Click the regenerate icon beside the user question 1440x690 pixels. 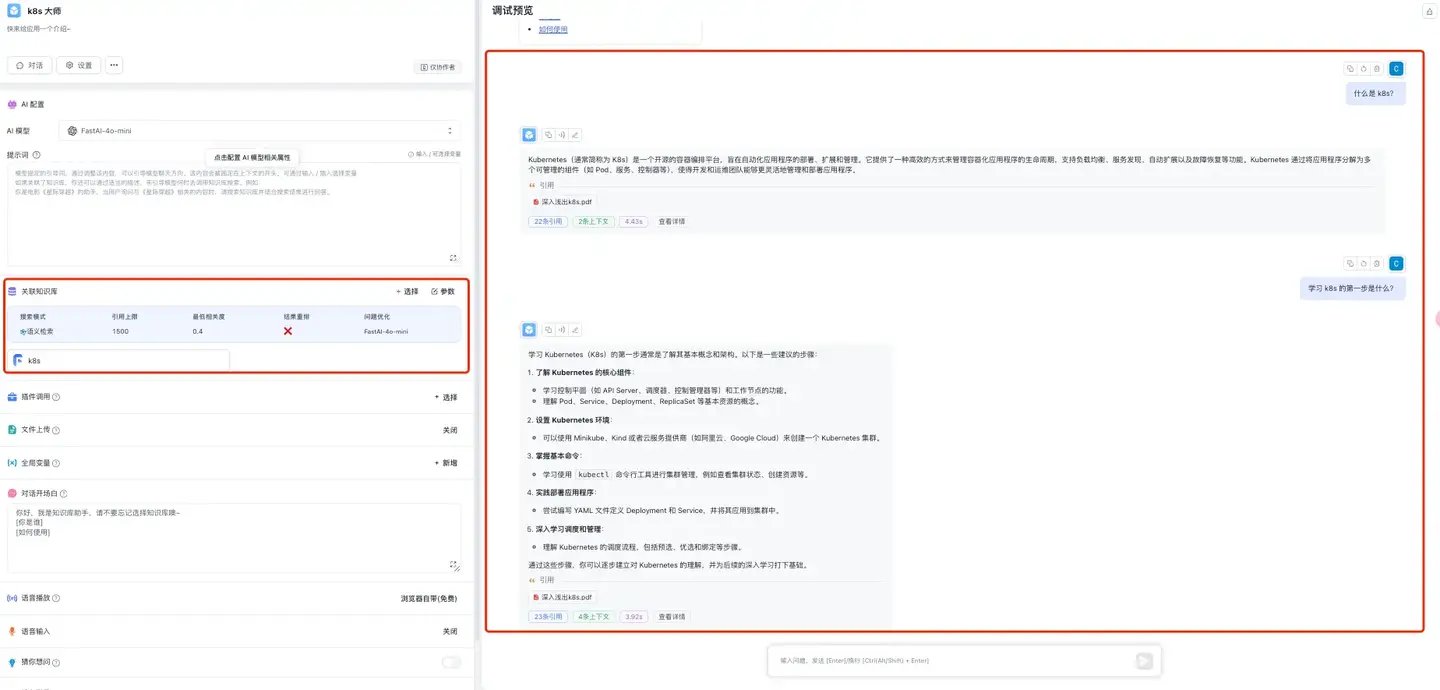pyautogui.click(x=1363, y=68)
